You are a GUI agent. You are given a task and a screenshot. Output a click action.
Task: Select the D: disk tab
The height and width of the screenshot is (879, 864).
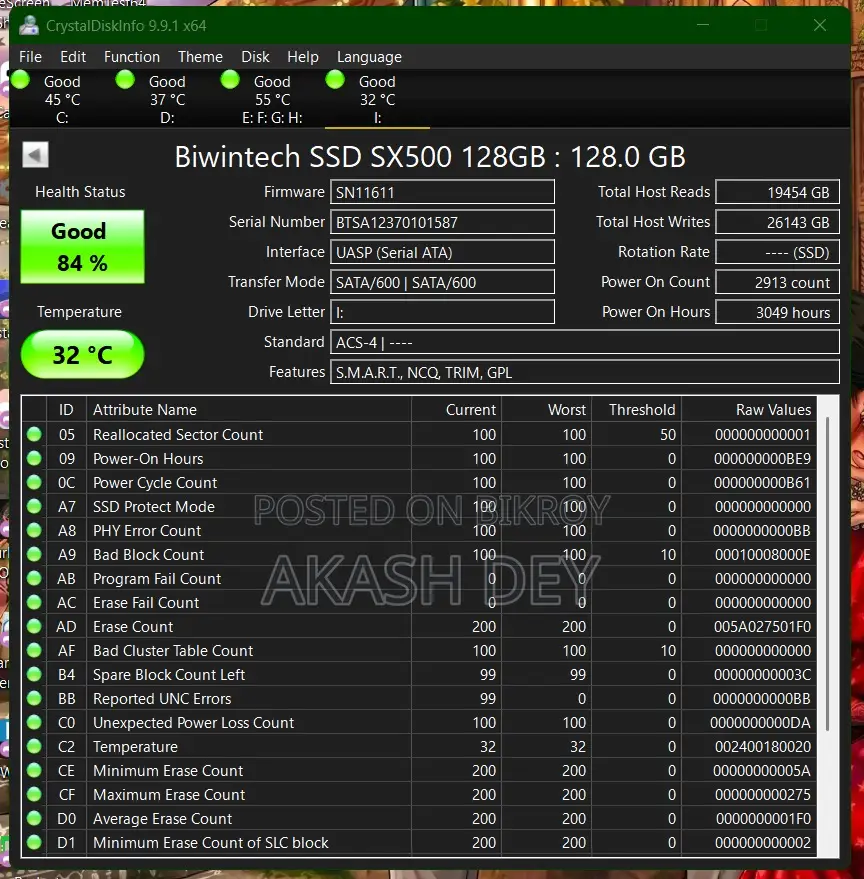click(x=167, y=99)
